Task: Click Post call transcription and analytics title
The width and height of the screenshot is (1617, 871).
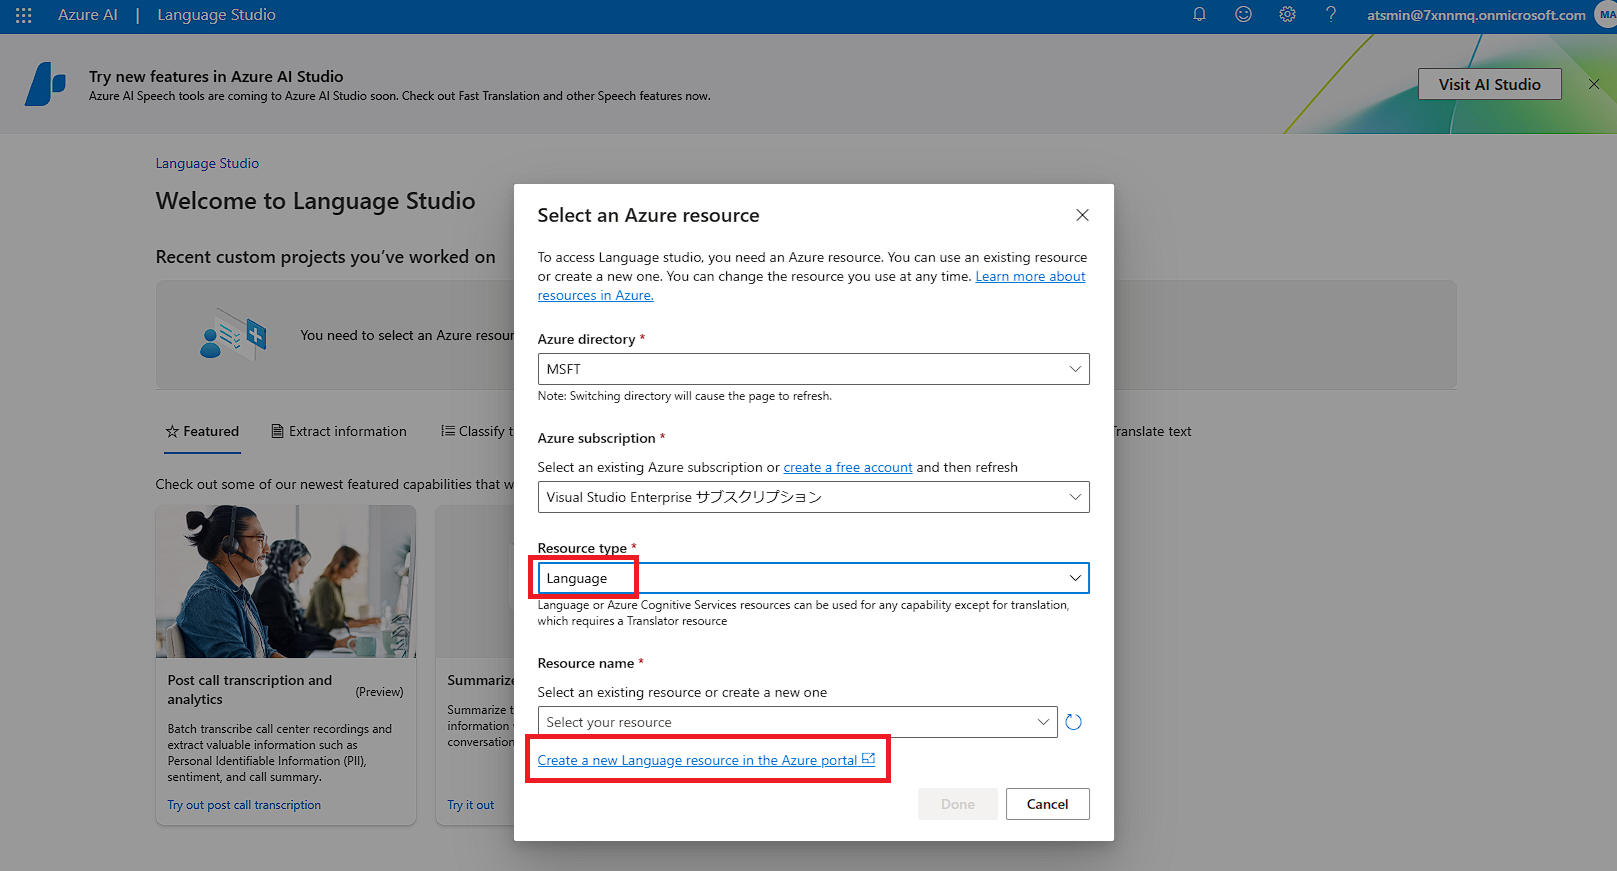Action: pyautogui.click(x=250, y=690)
